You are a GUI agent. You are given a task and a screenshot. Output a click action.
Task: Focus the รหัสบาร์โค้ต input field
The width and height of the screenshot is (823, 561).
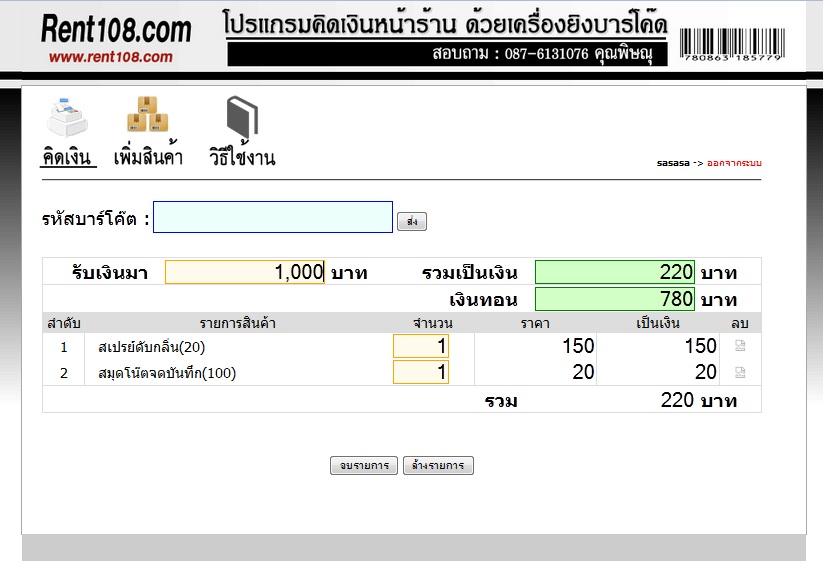[x=273, y=218]
